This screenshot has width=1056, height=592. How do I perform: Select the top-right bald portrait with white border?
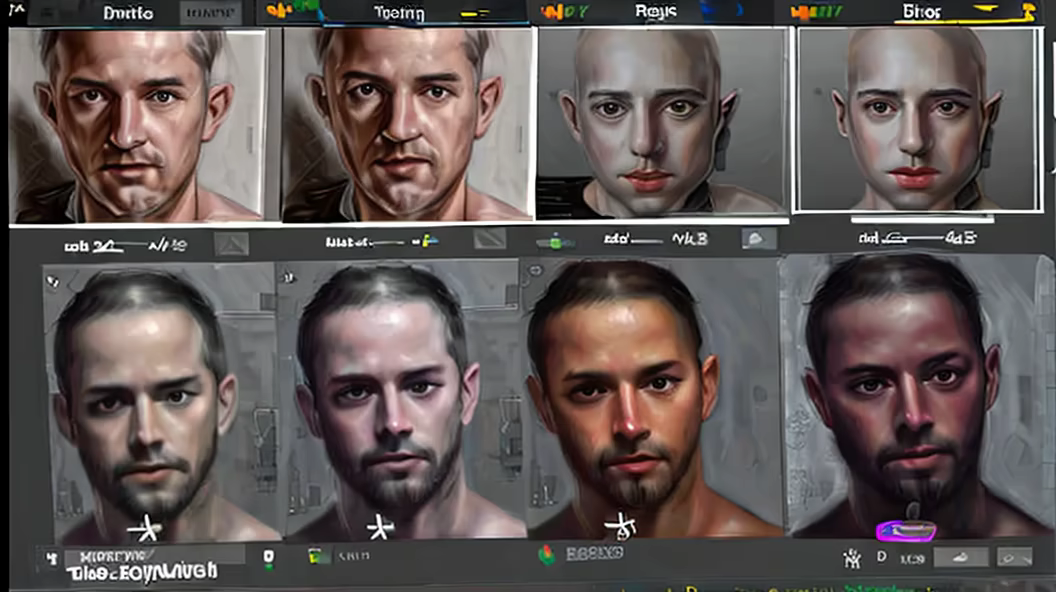tap(917, 118)
